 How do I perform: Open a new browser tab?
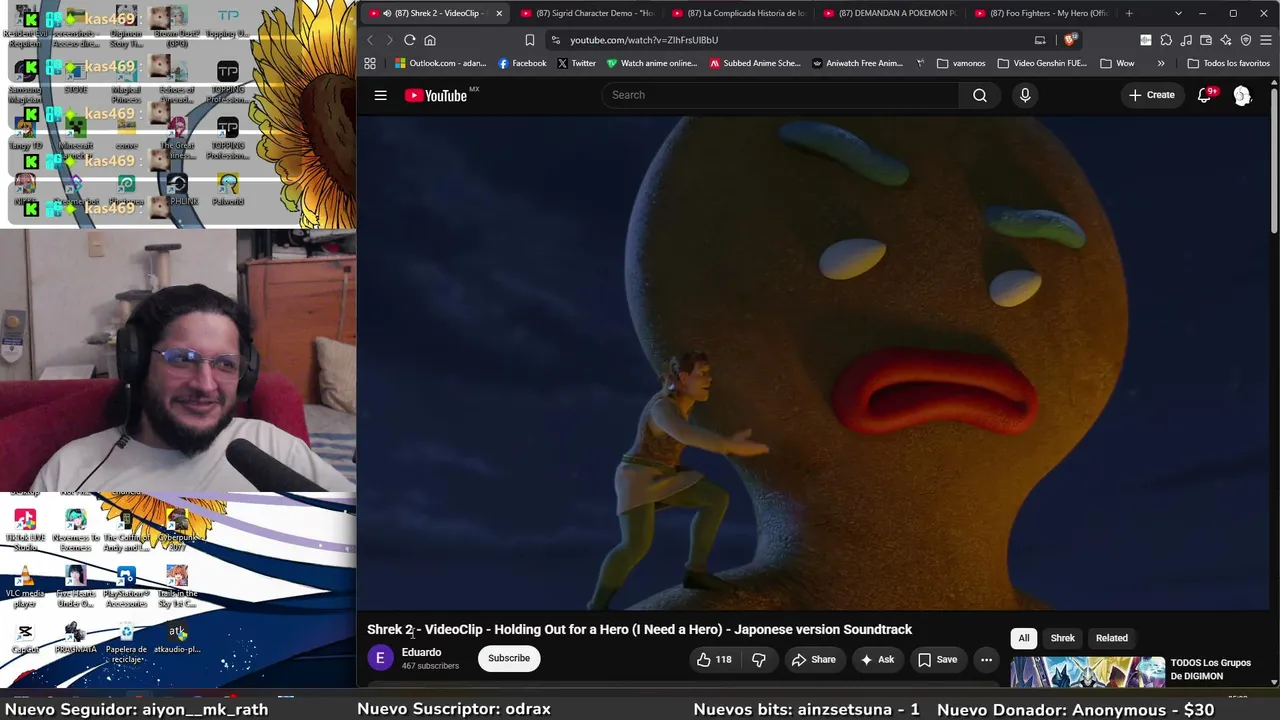click(1129, 13)
